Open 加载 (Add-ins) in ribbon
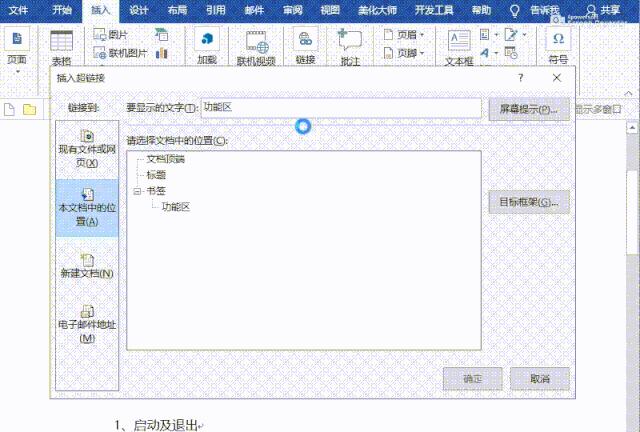The width and height of the screenshot is (640, 432). tap(207, 46)
